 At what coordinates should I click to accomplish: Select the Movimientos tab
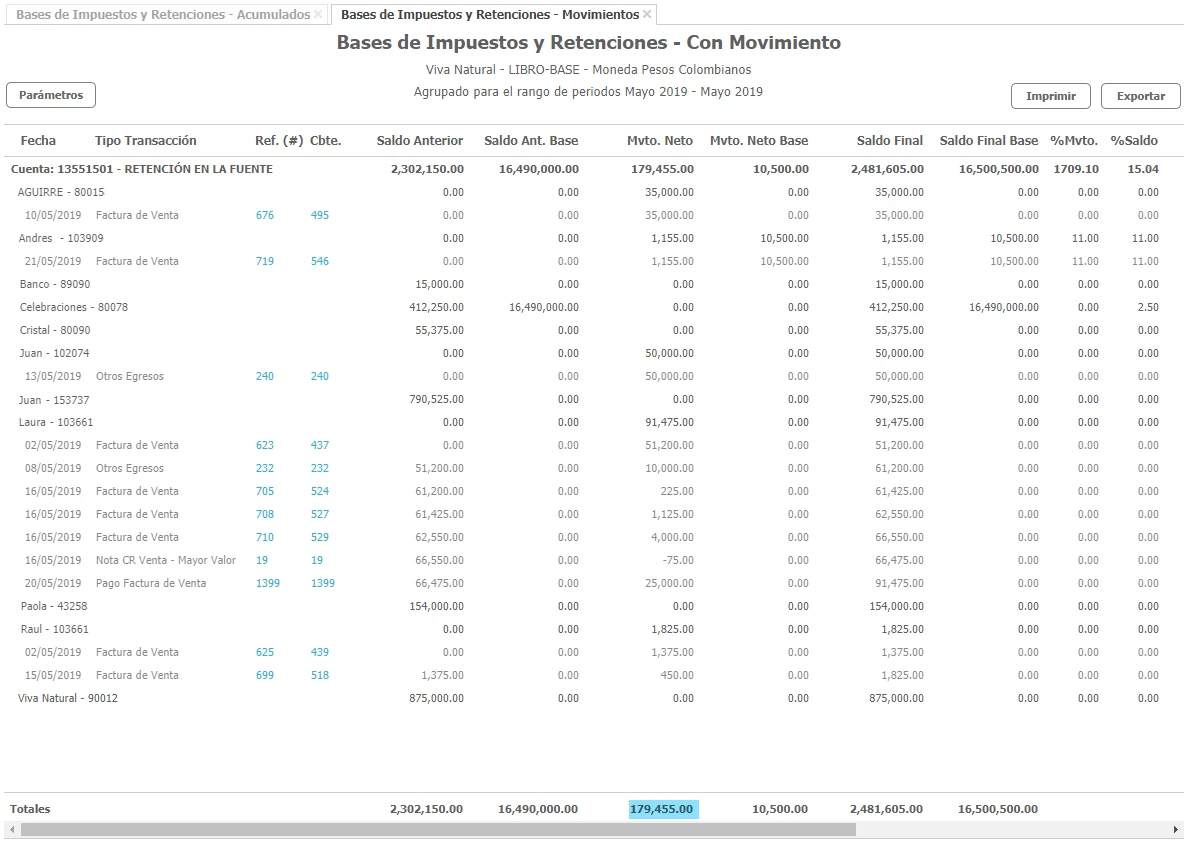pos(489,15)
